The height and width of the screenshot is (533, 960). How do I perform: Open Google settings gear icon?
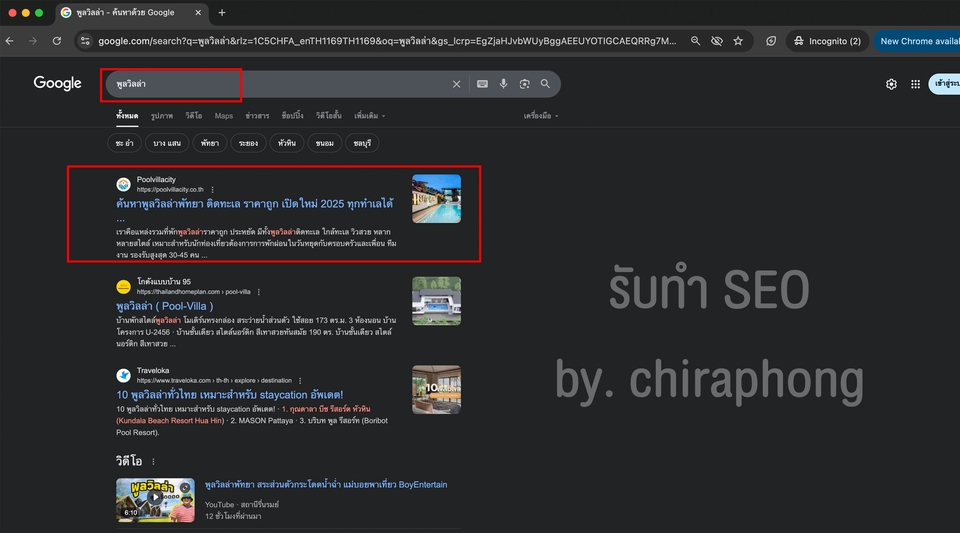[x=891, y=84]
